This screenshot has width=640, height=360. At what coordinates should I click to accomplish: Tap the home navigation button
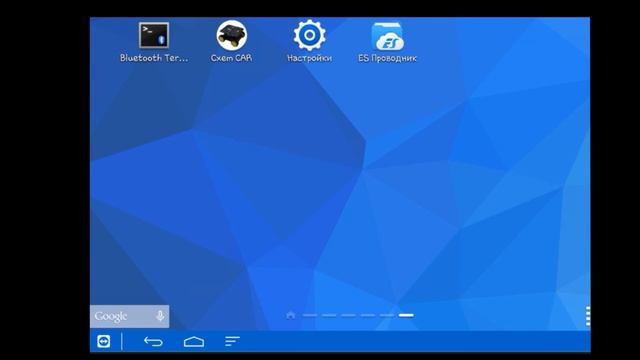tap(194, 341)
